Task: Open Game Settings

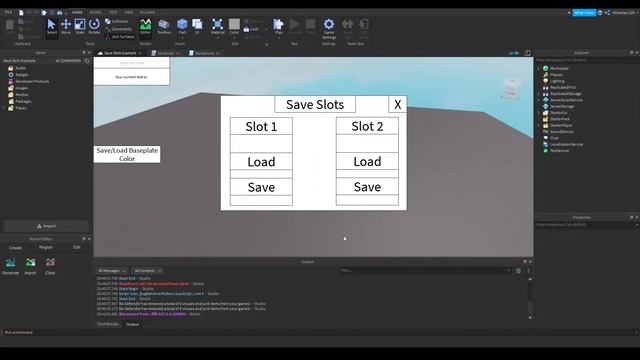Action: 329,29
